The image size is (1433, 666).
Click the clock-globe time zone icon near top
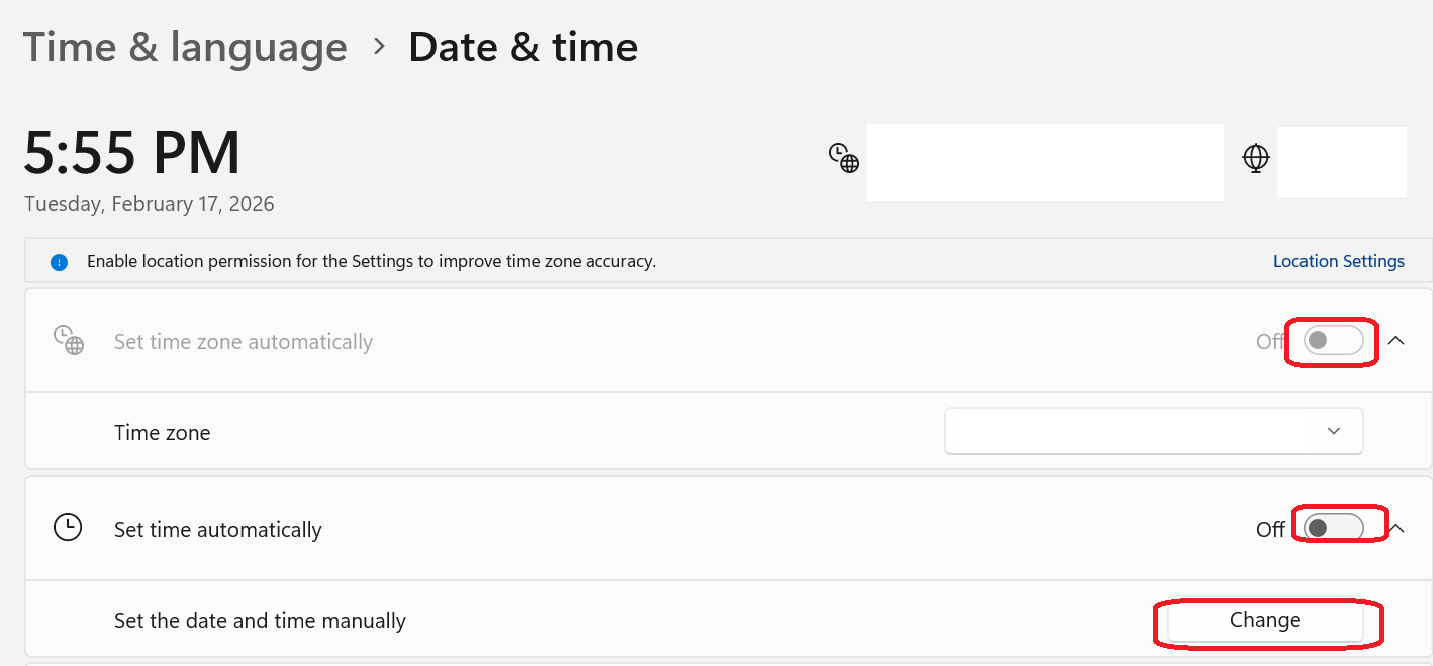(843, 158)
